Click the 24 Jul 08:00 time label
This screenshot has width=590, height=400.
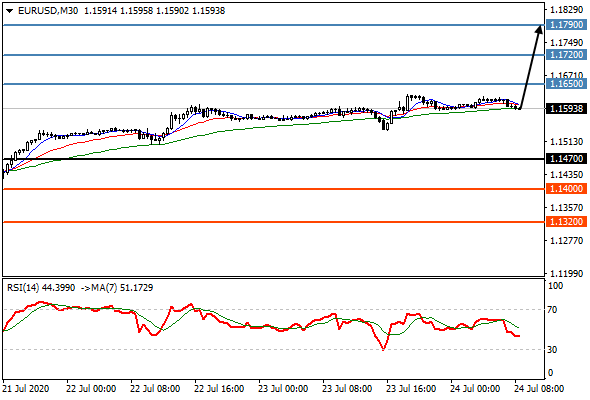[539, 388]
